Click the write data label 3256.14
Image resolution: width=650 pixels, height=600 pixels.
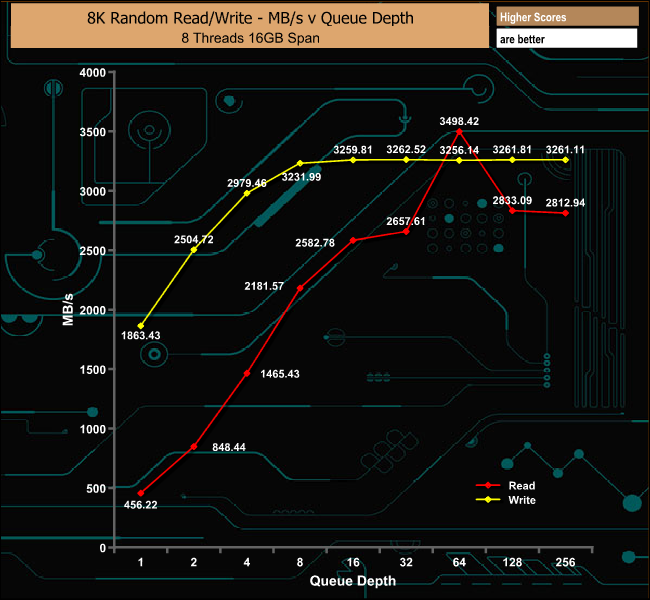[459, 150]
